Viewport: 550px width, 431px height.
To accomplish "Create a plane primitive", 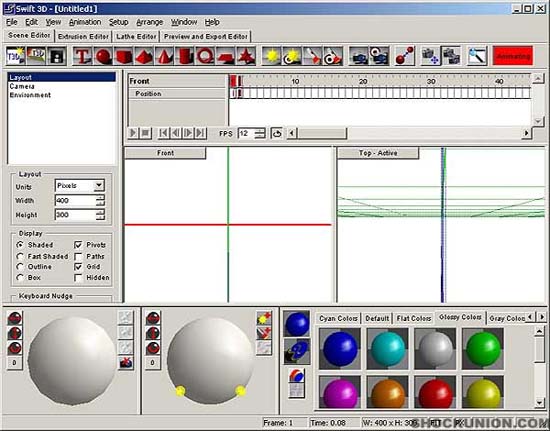I will tap(226, 56).
